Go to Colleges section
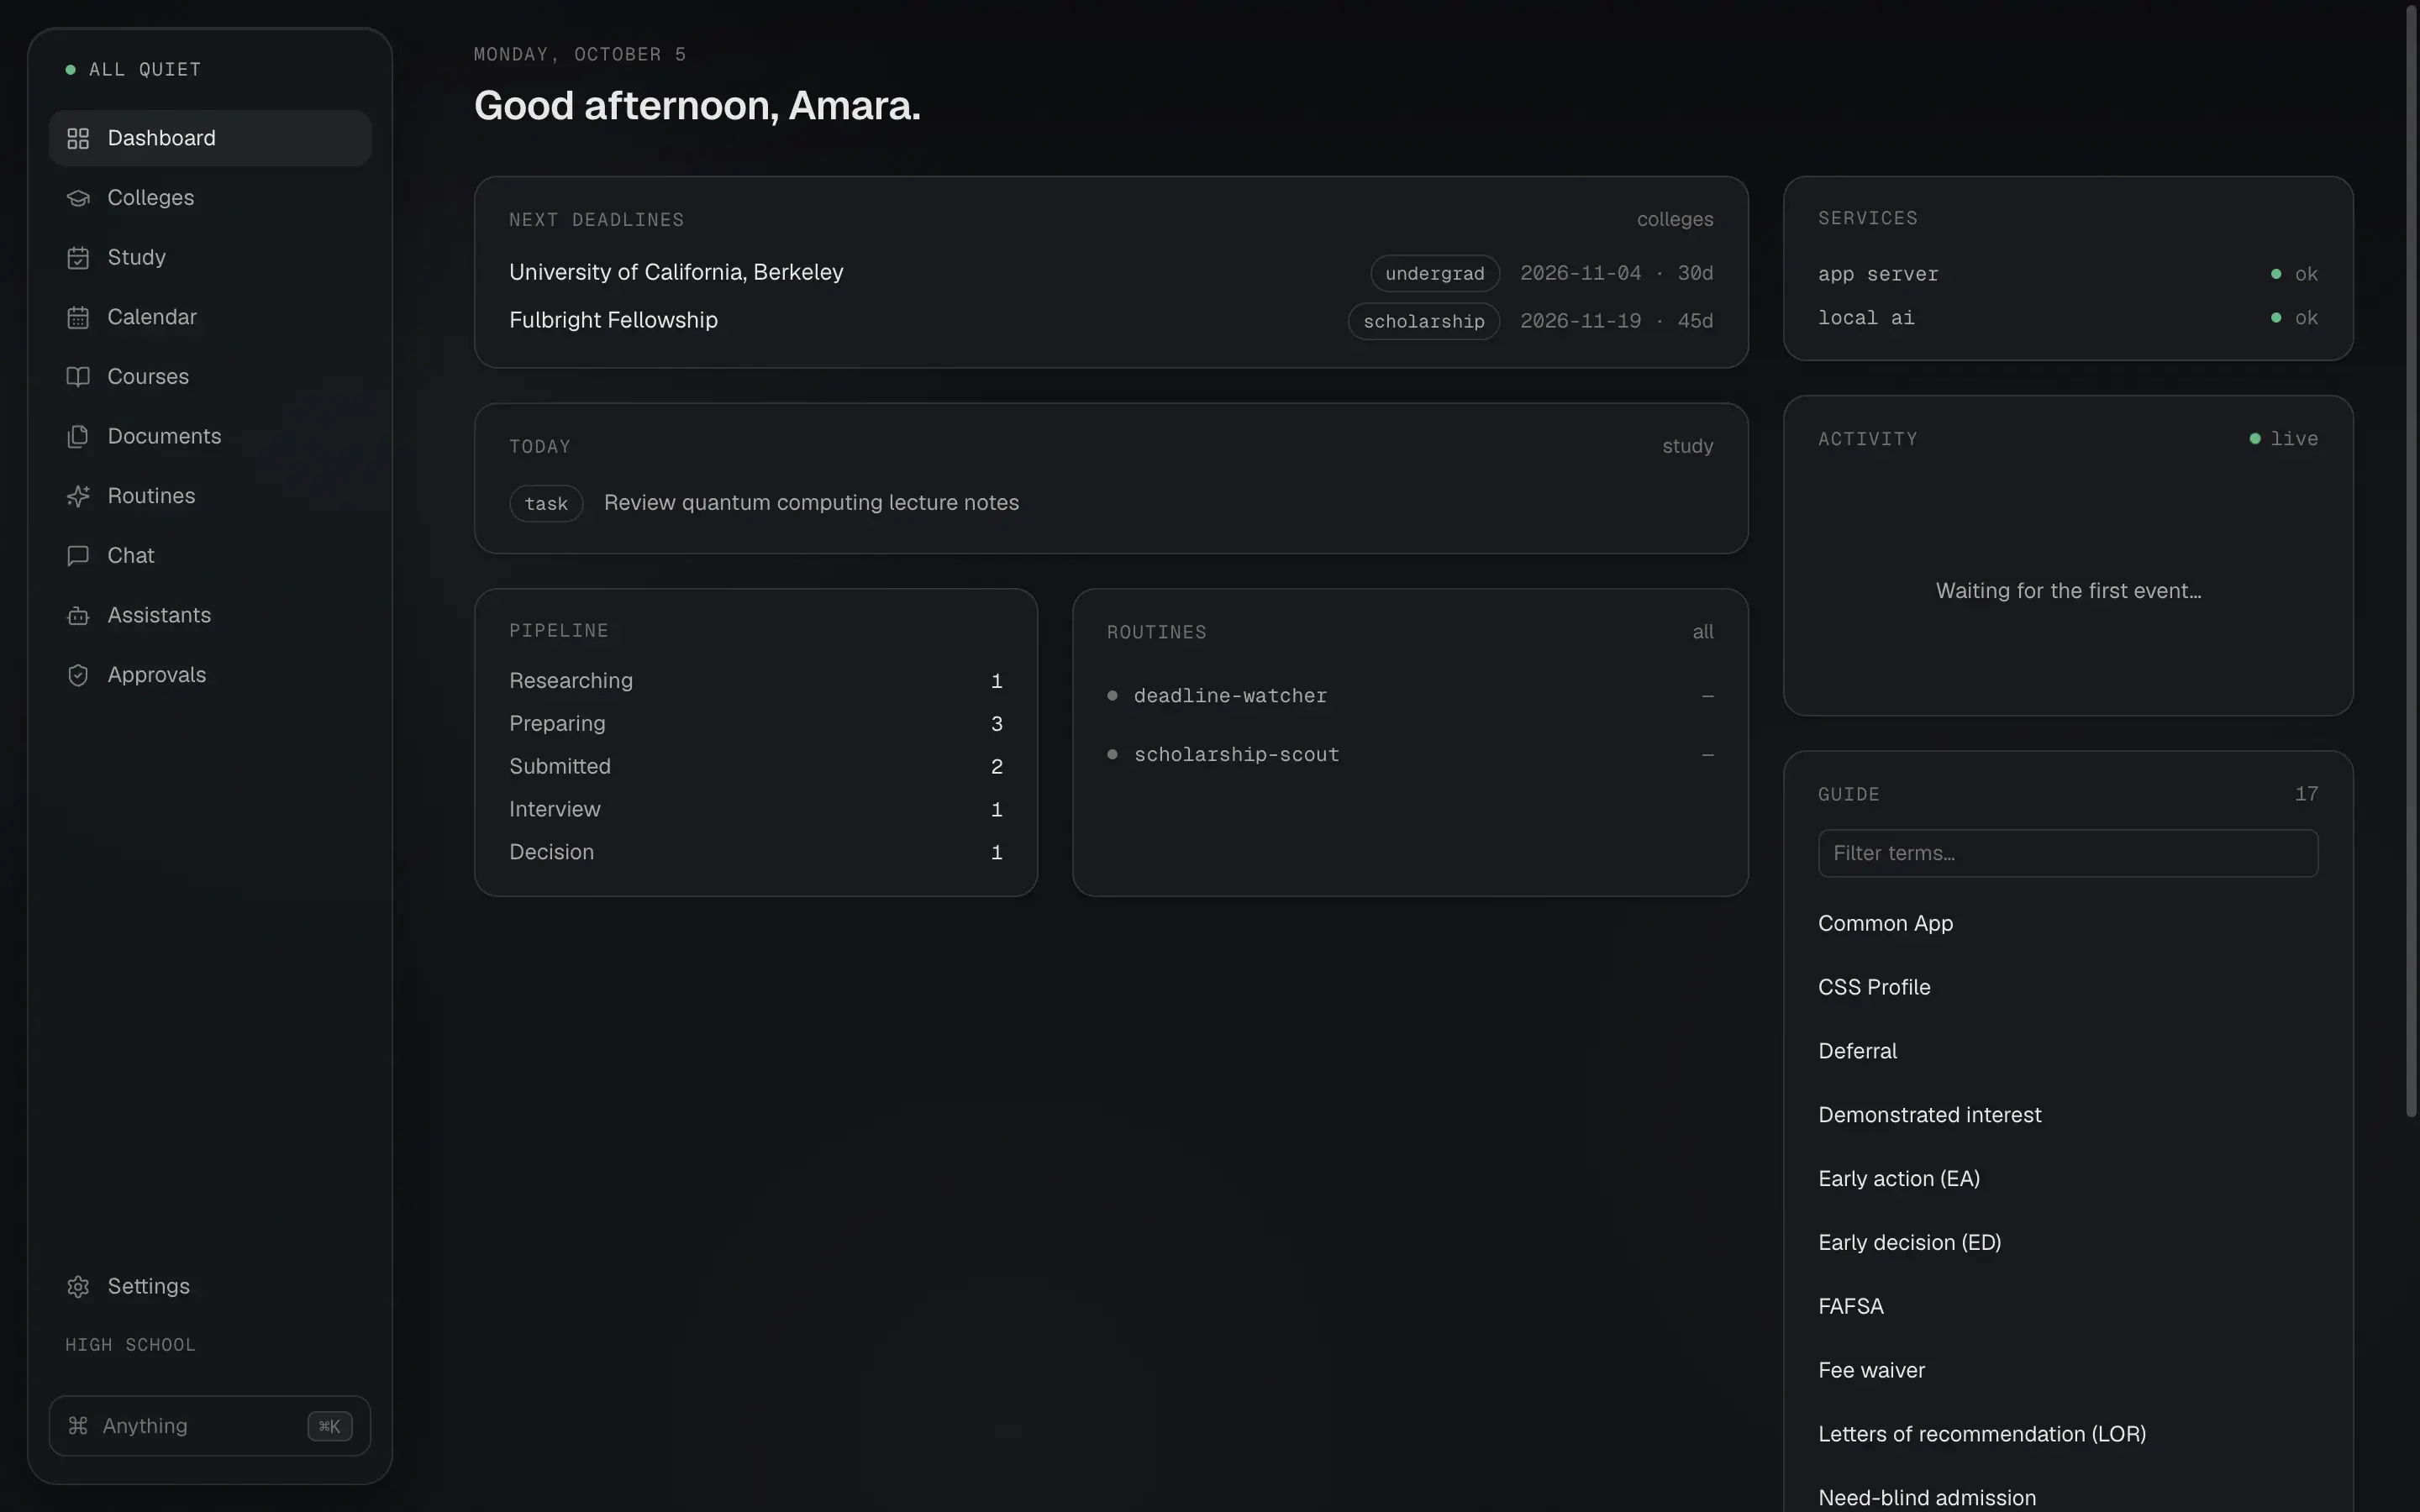 [210, 198]
